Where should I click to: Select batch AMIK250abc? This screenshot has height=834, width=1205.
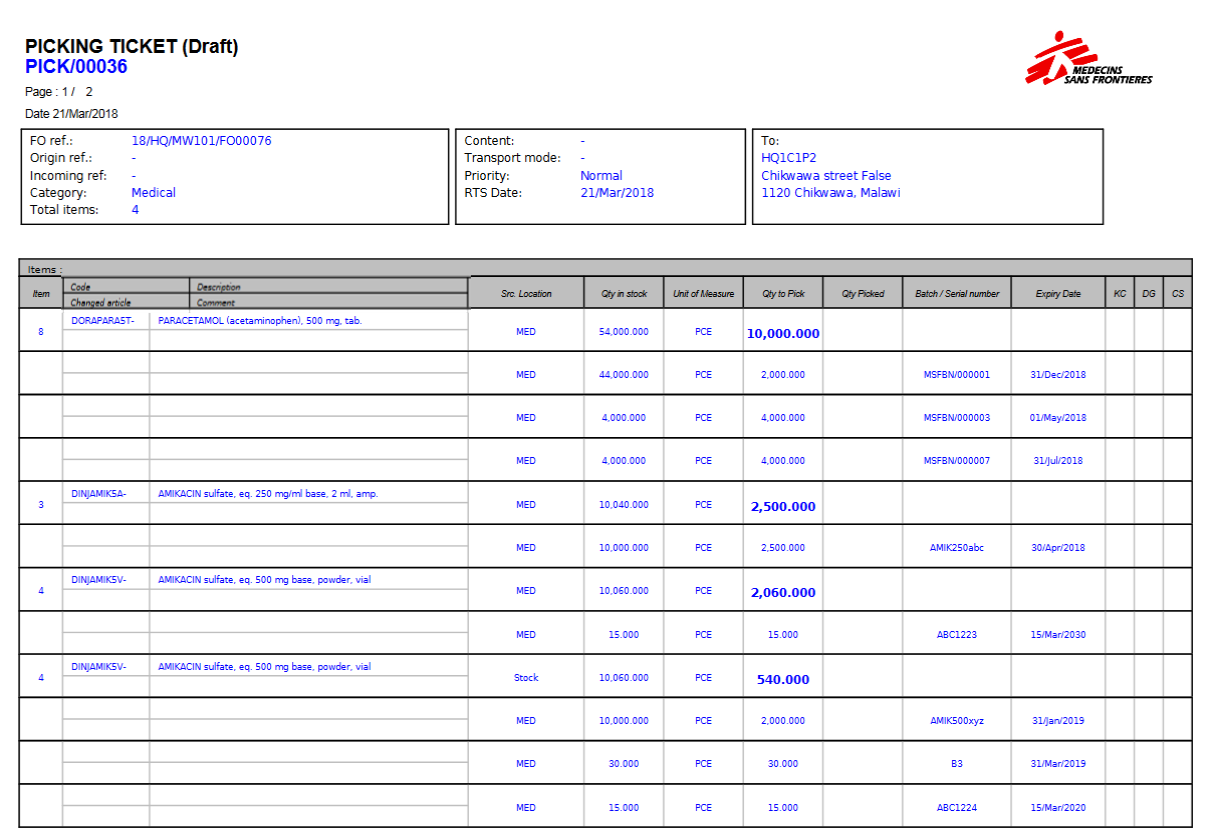coord(956,548)
